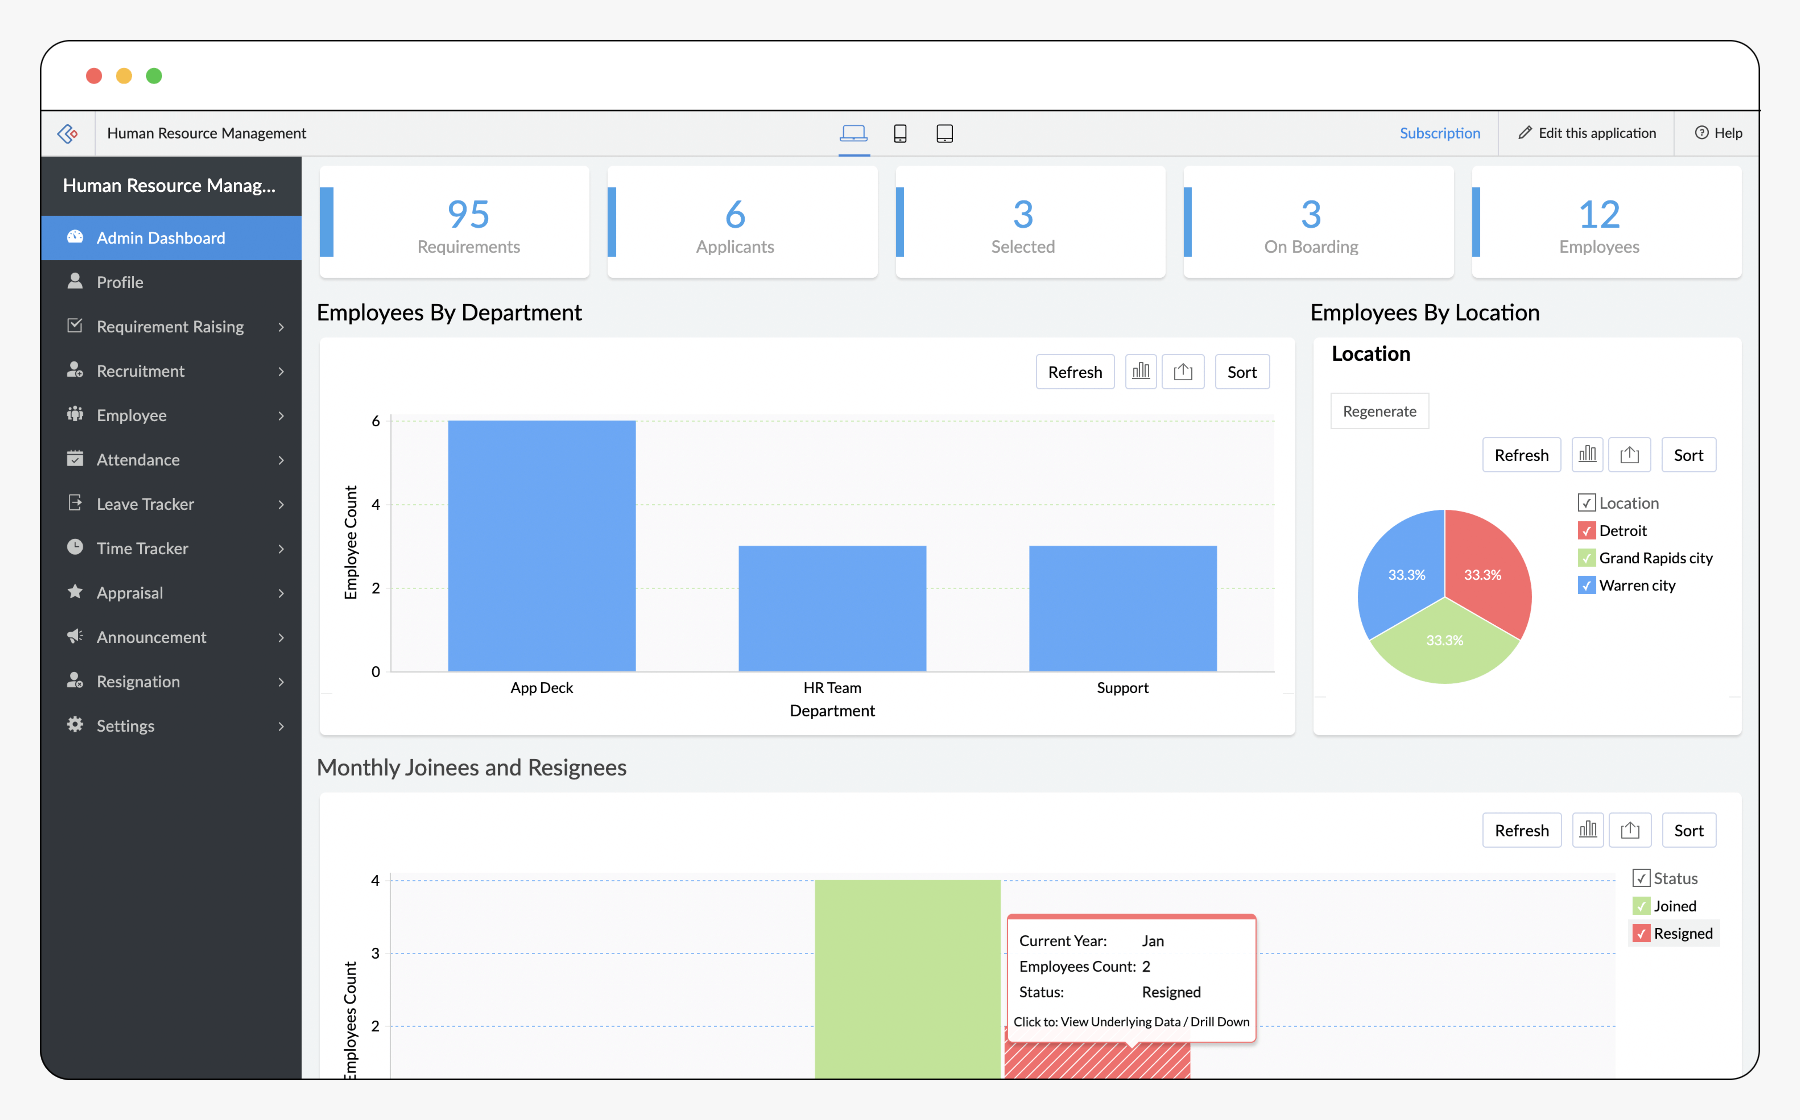Toggle the Grand Rapids city checkbox

(1587, 558)
